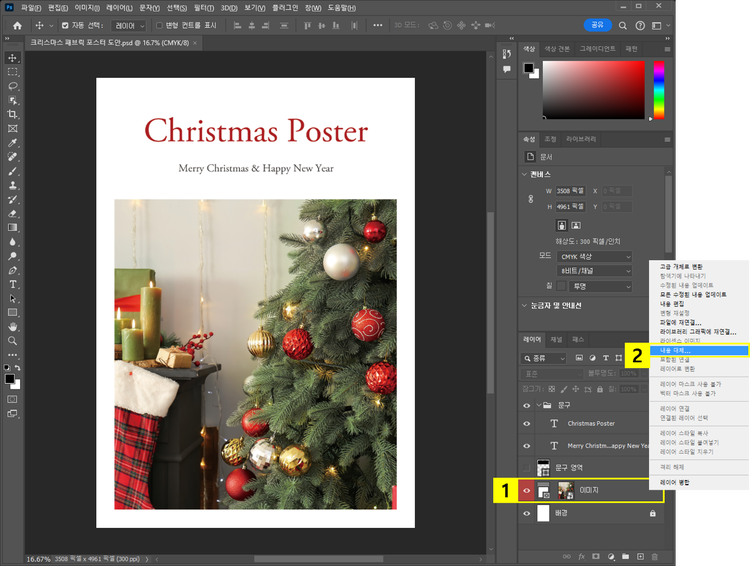Select the Zoom tool
The image size is (750, 566).
pyautogui.click(x=13, y=341)
